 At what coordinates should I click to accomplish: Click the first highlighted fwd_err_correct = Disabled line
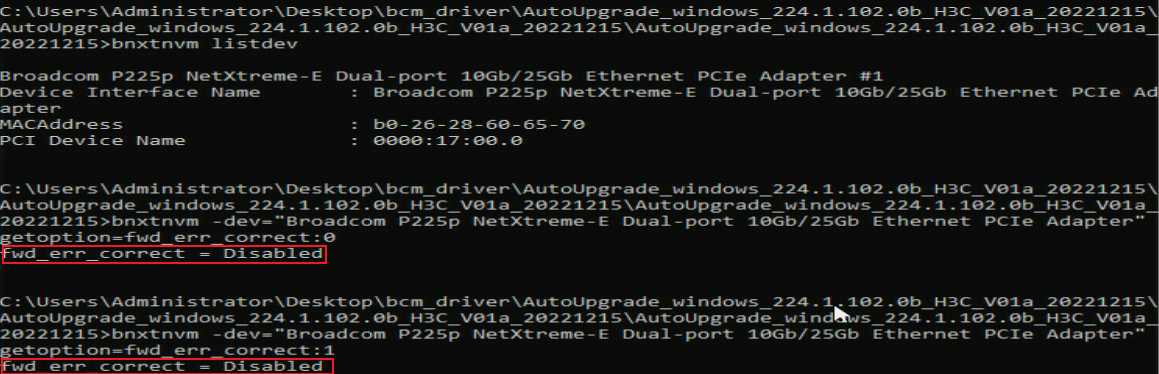point(163,254)
